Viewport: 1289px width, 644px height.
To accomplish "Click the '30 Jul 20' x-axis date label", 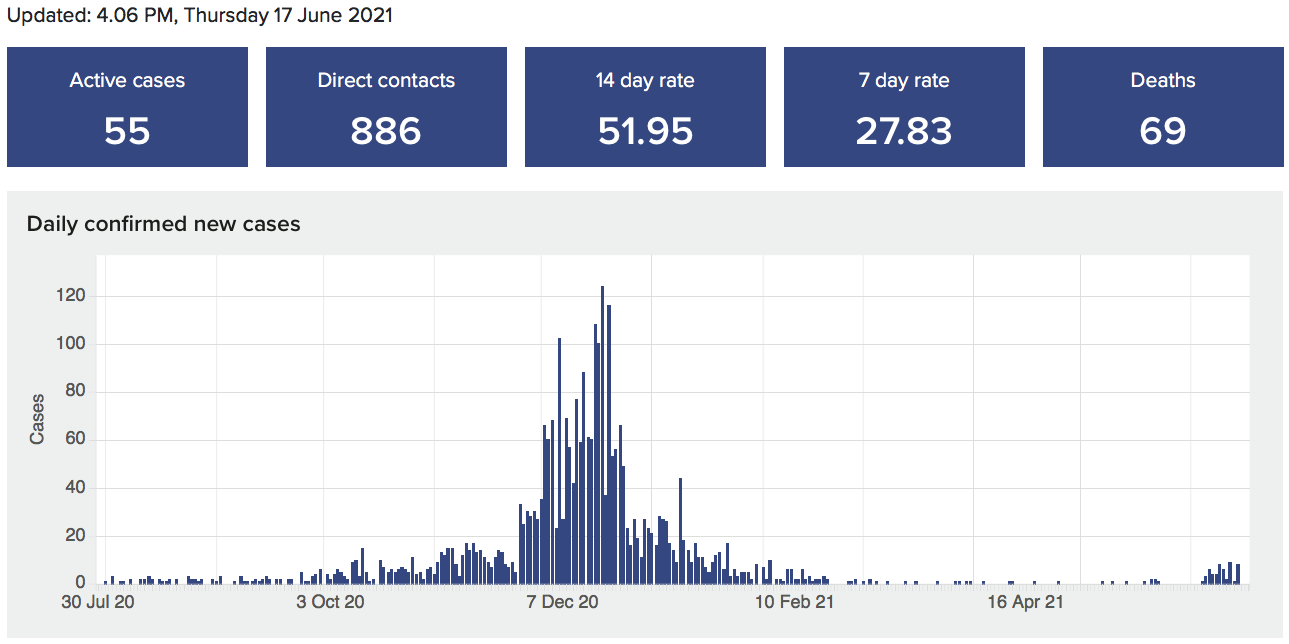I will [x=96, y=603].
